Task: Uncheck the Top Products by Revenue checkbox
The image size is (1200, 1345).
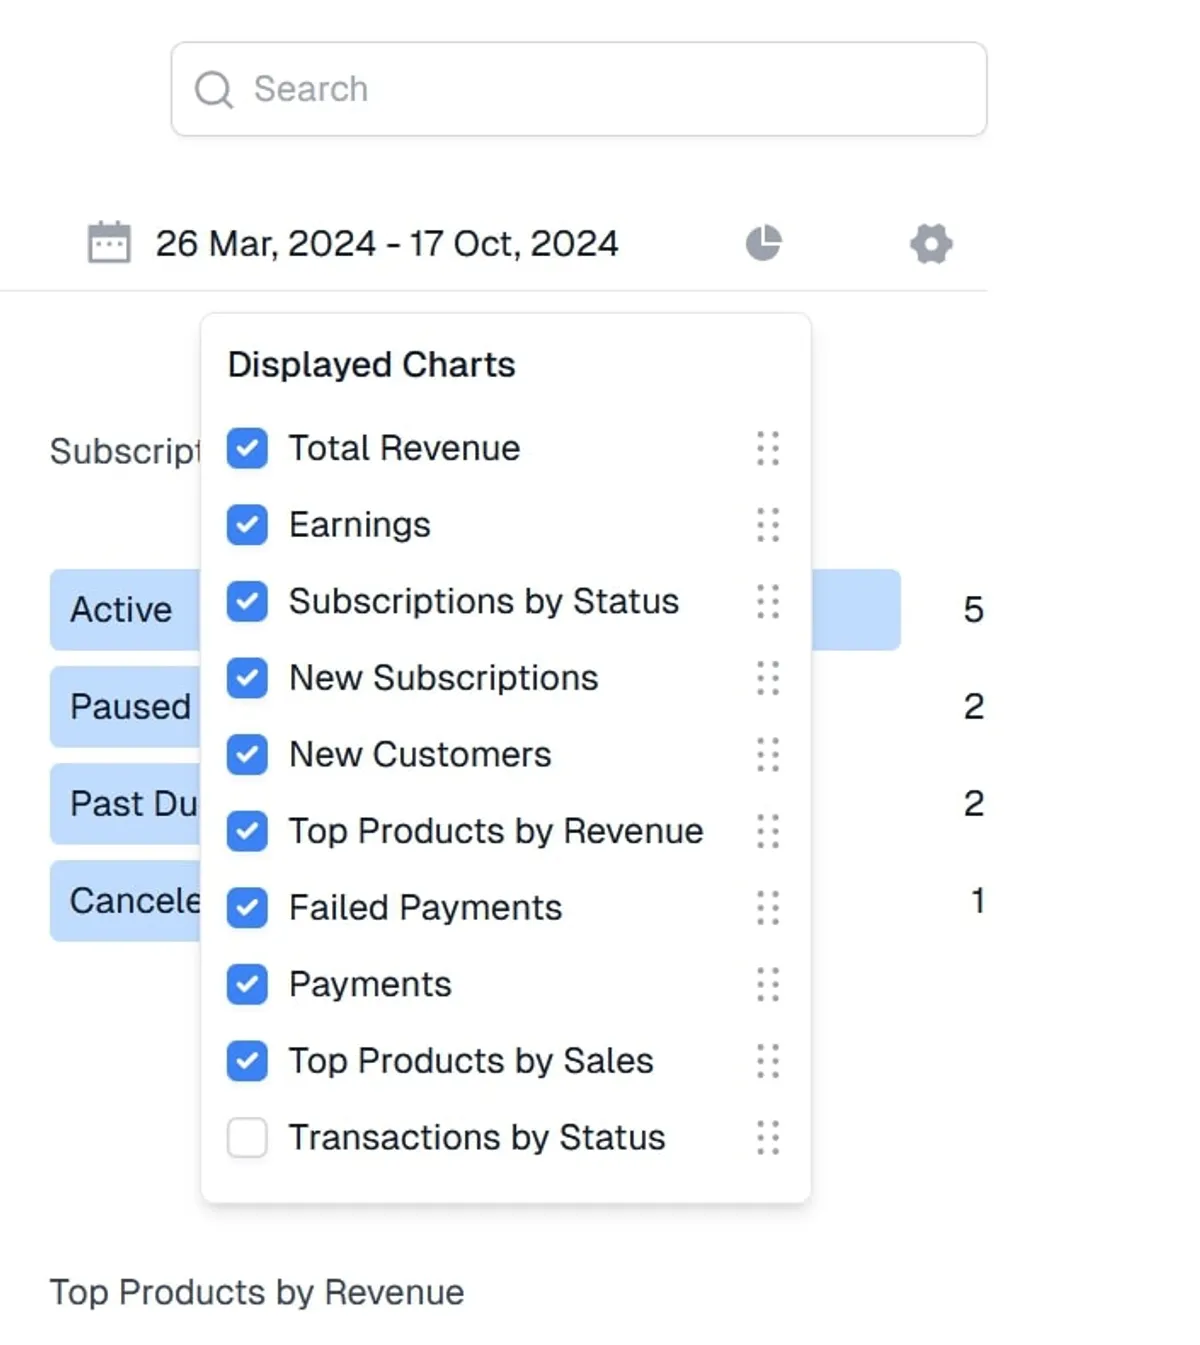Action: 247,831
